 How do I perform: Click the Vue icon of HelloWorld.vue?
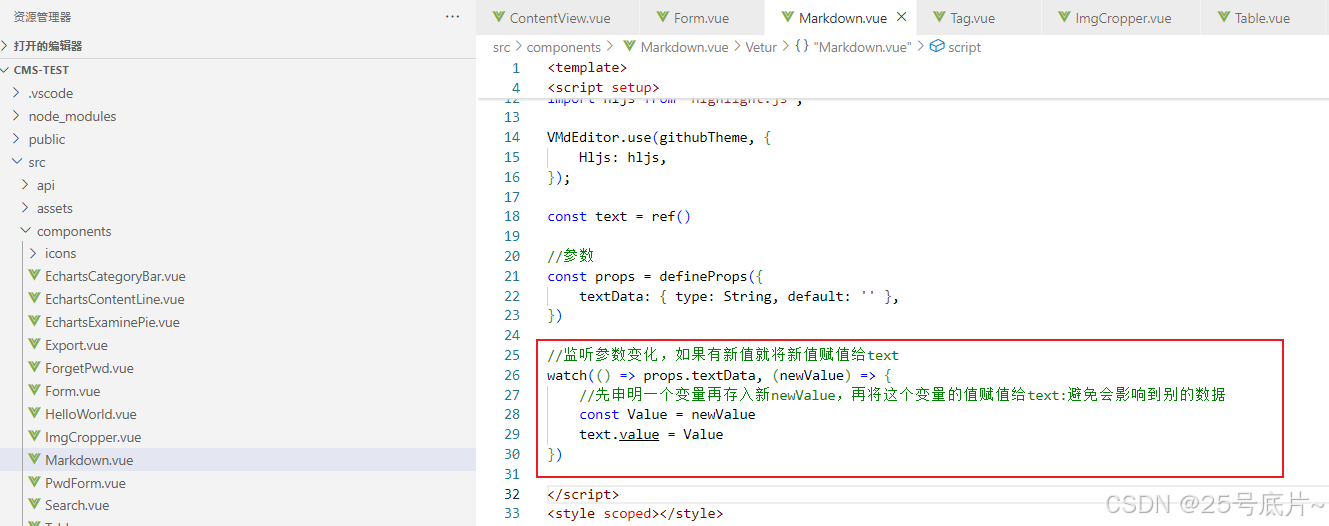click(x=35, y=414)
